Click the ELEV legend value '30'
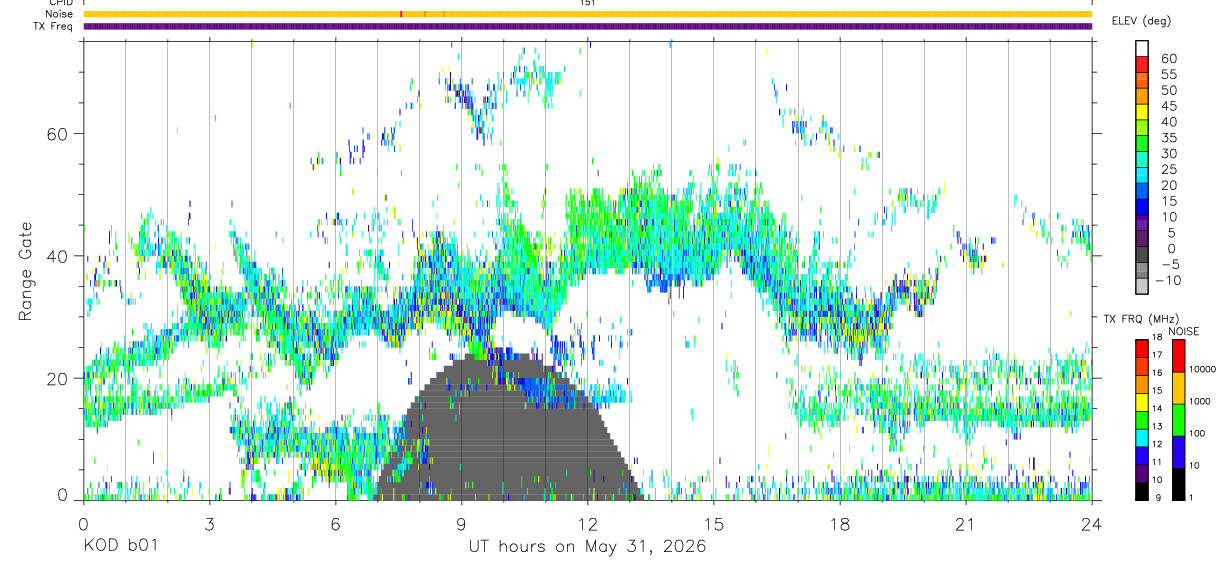The height and width of the screenshot is (567, 1228). [x=1168, y=154]
